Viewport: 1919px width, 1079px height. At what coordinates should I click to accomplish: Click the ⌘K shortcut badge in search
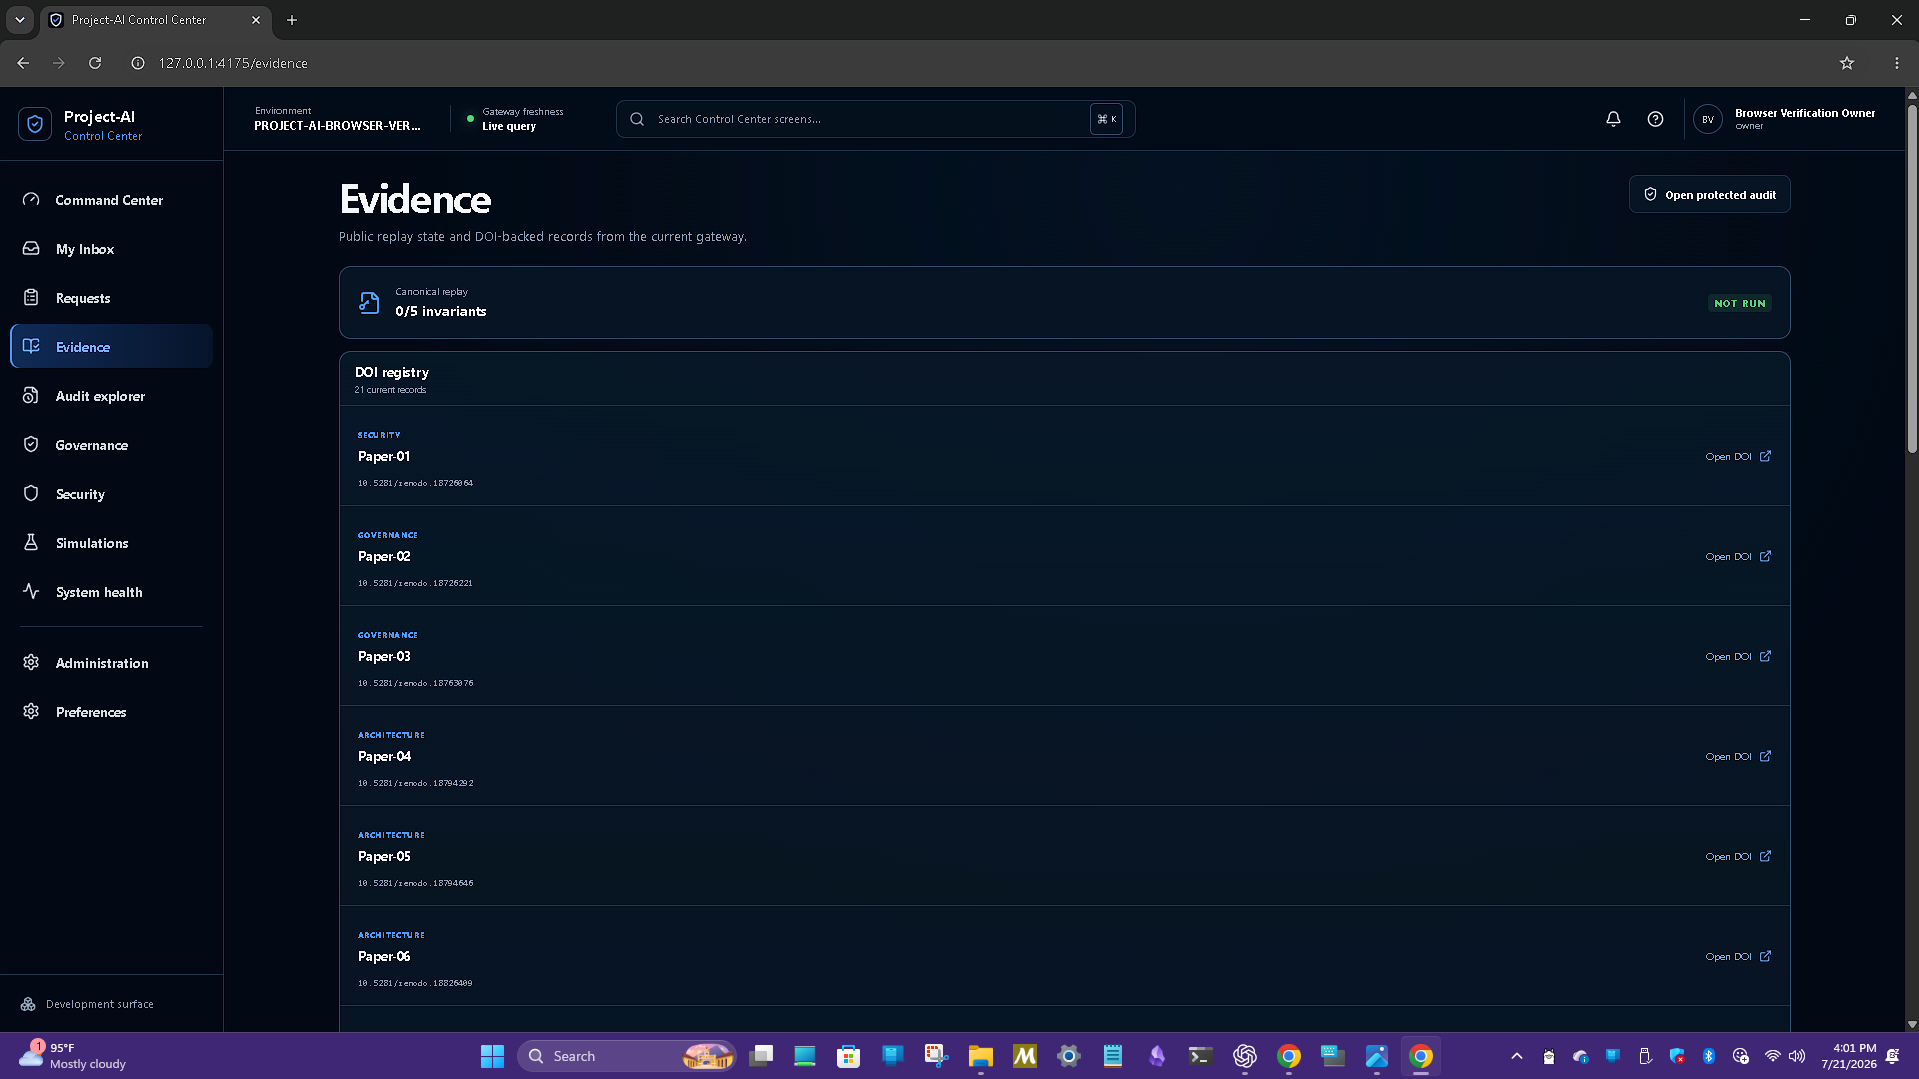(1106, 119)
